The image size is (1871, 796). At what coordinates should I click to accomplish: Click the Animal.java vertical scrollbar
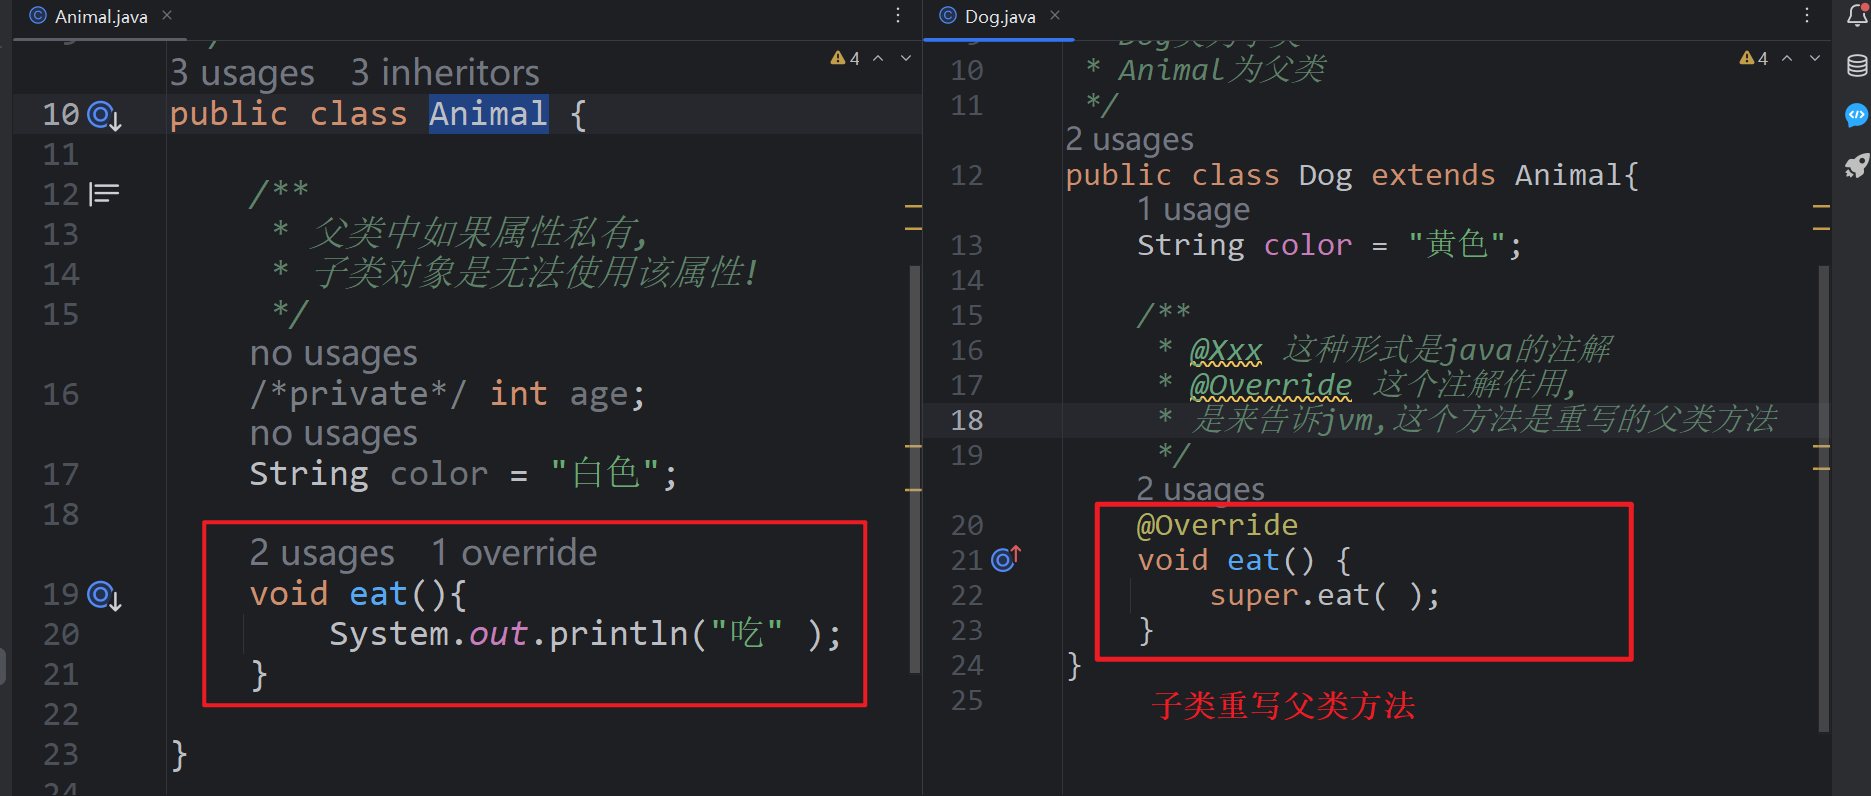click(x=915, y=470)
